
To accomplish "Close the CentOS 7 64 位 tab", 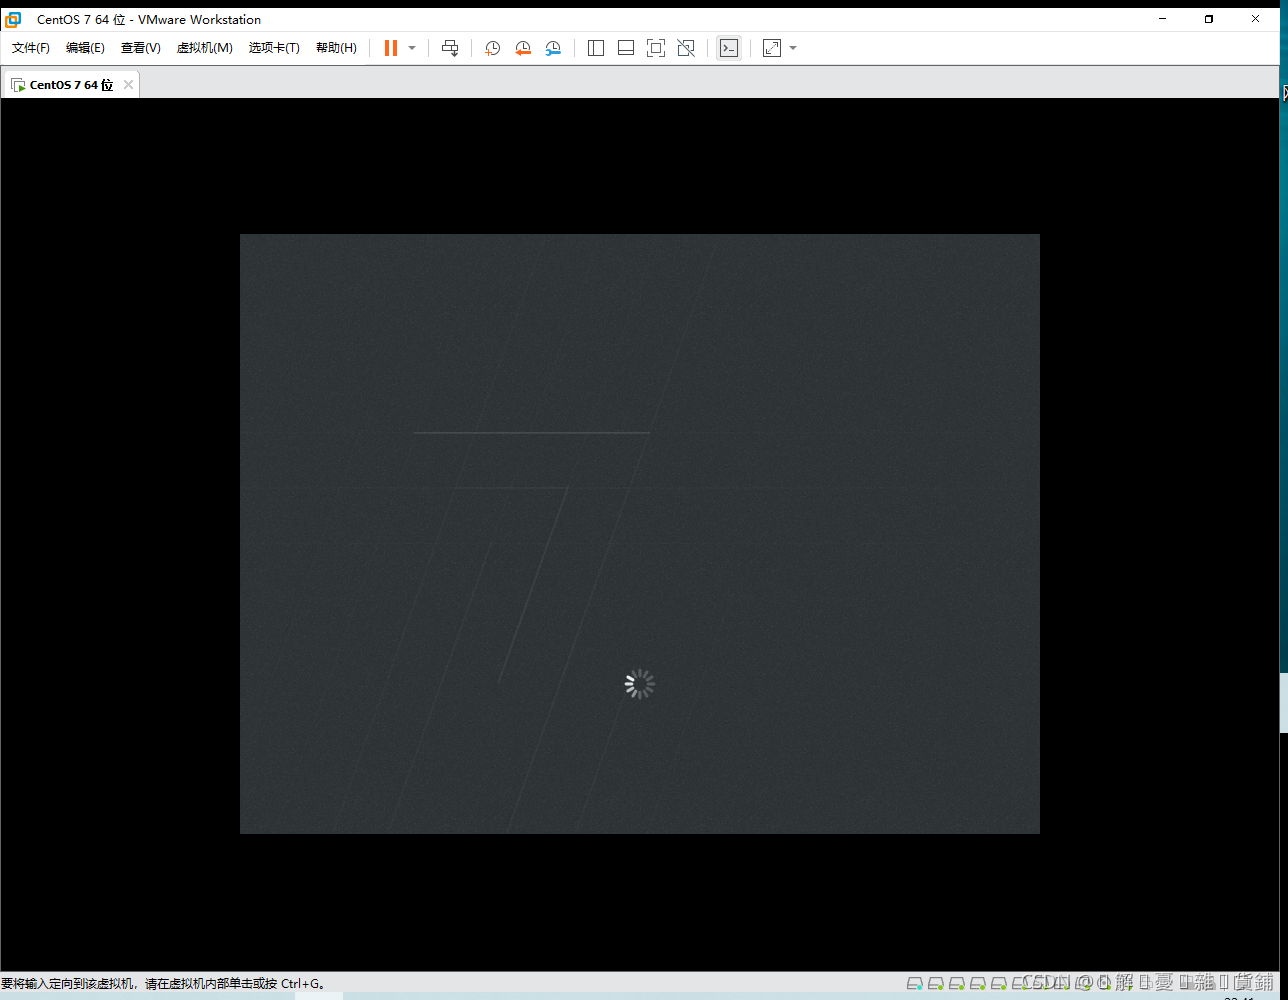I will pyautogui.click(x=128, y=85).
